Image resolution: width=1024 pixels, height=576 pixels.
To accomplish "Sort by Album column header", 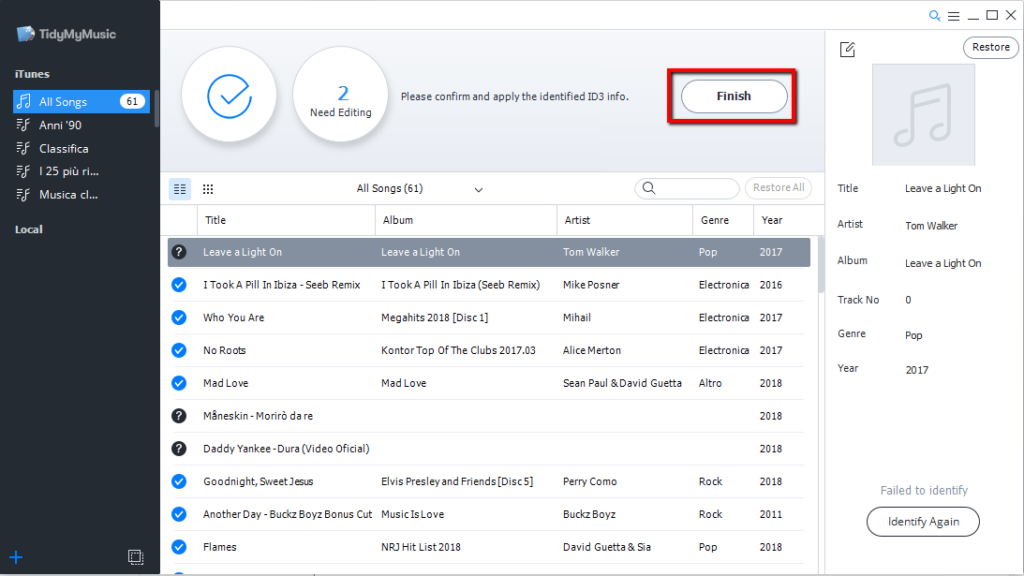I will 466,220.
